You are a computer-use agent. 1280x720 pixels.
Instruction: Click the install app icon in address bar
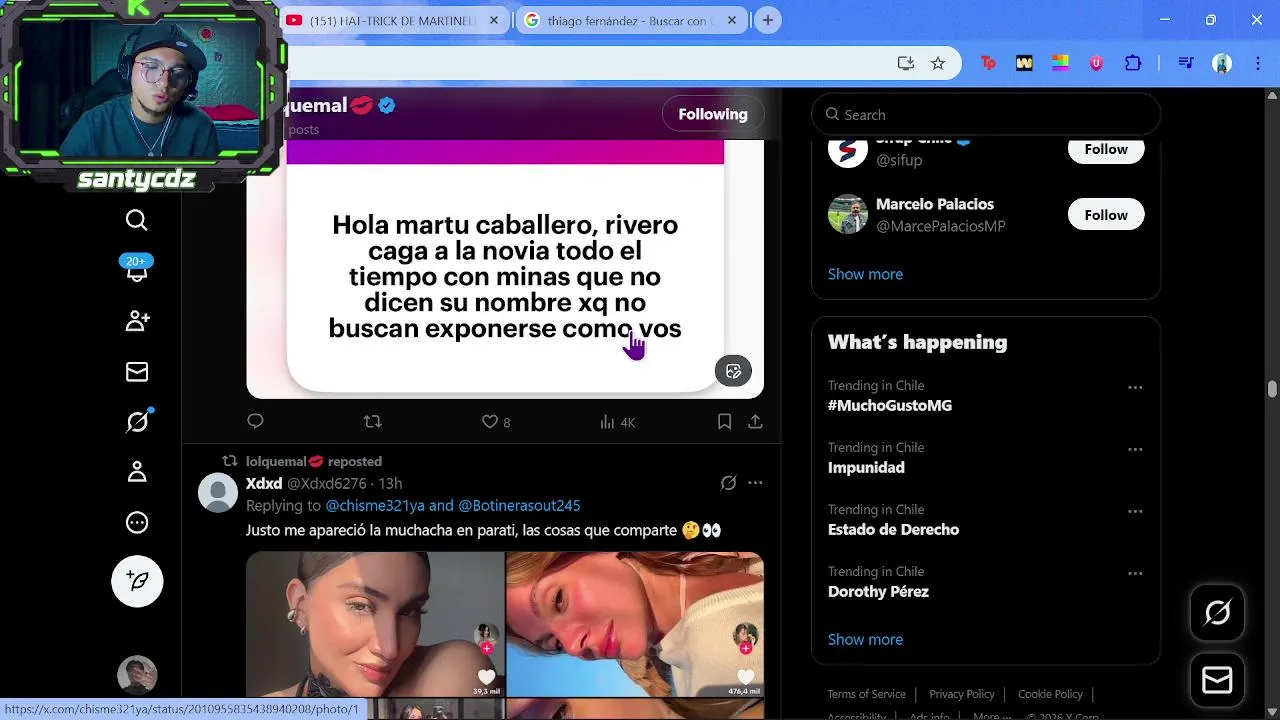[906, 63]
